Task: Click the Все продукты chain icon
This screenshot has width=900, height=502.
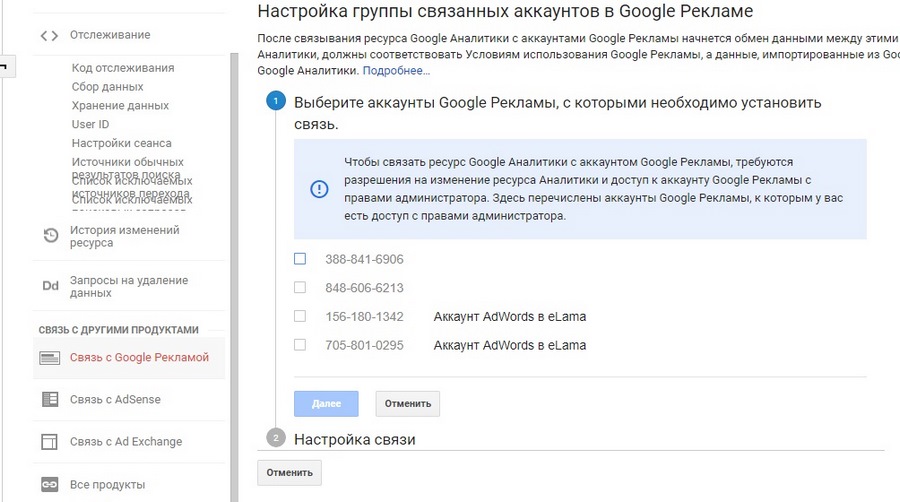Action: pyautogui.click(x=49, y=485)
